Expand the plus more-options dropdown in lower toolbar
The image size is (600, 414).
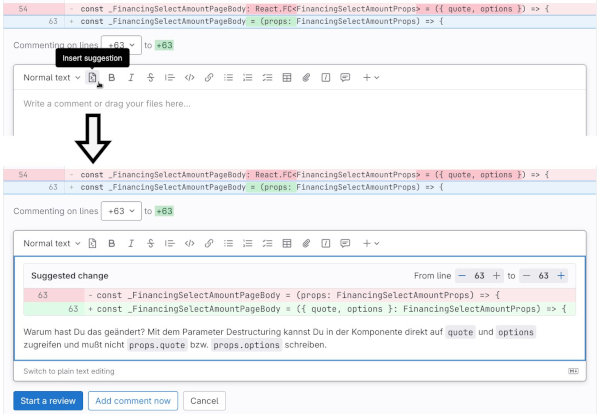[370, 243]
